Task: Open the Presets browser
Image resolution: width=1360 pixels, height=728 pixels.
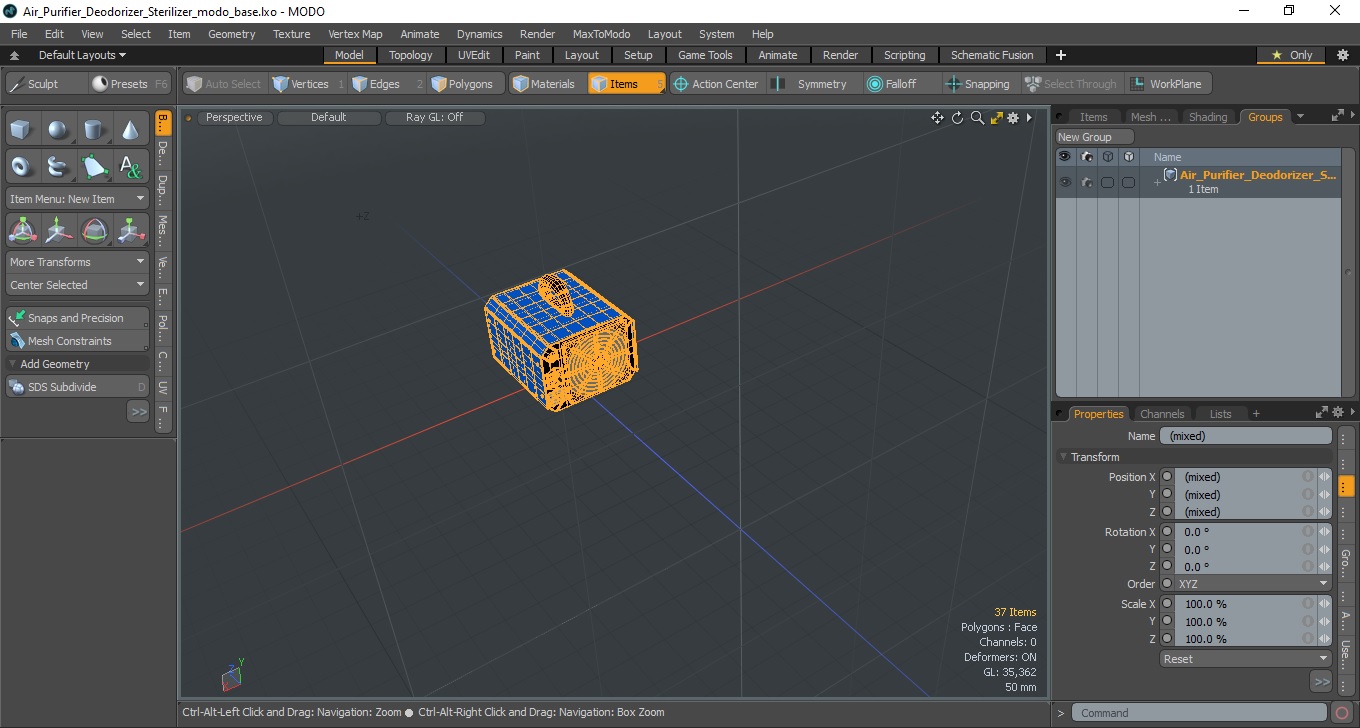Action: [130, 84]
